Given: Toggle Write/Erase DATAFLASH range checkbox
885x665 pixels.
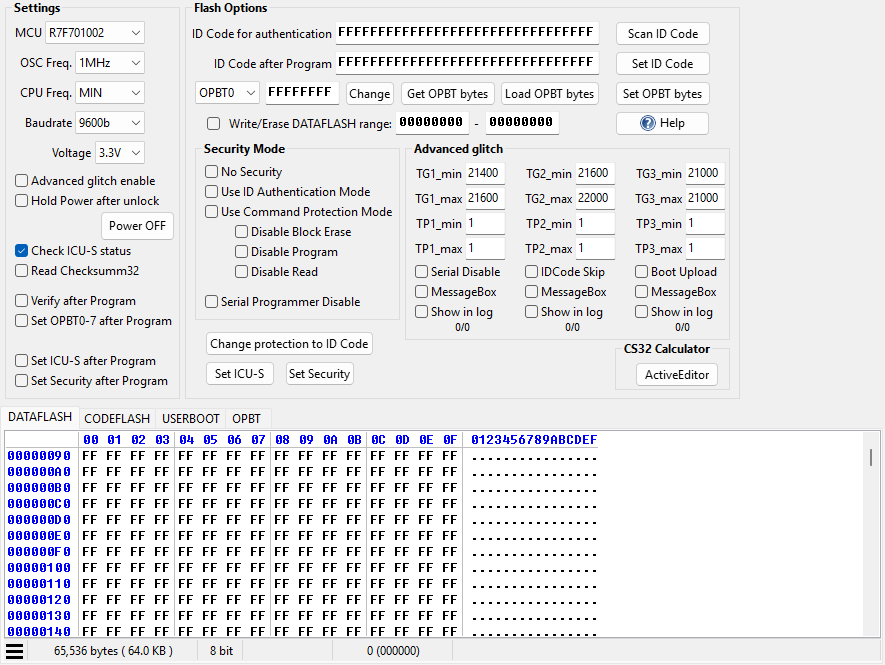Looking at the screenshot, I should pyautogui.click(x=213, y=124).
